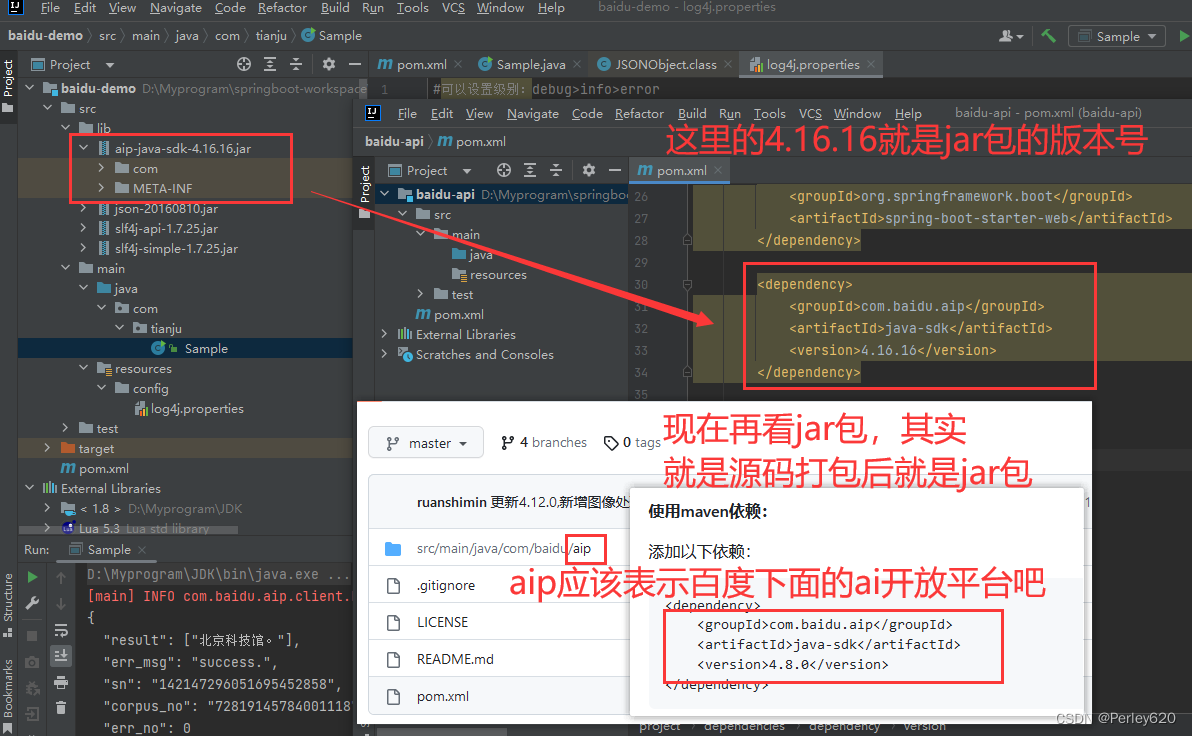Click the trash clear-all icon in Run console
Viewport: 1192px width, 736px height.
pos(61,708)
